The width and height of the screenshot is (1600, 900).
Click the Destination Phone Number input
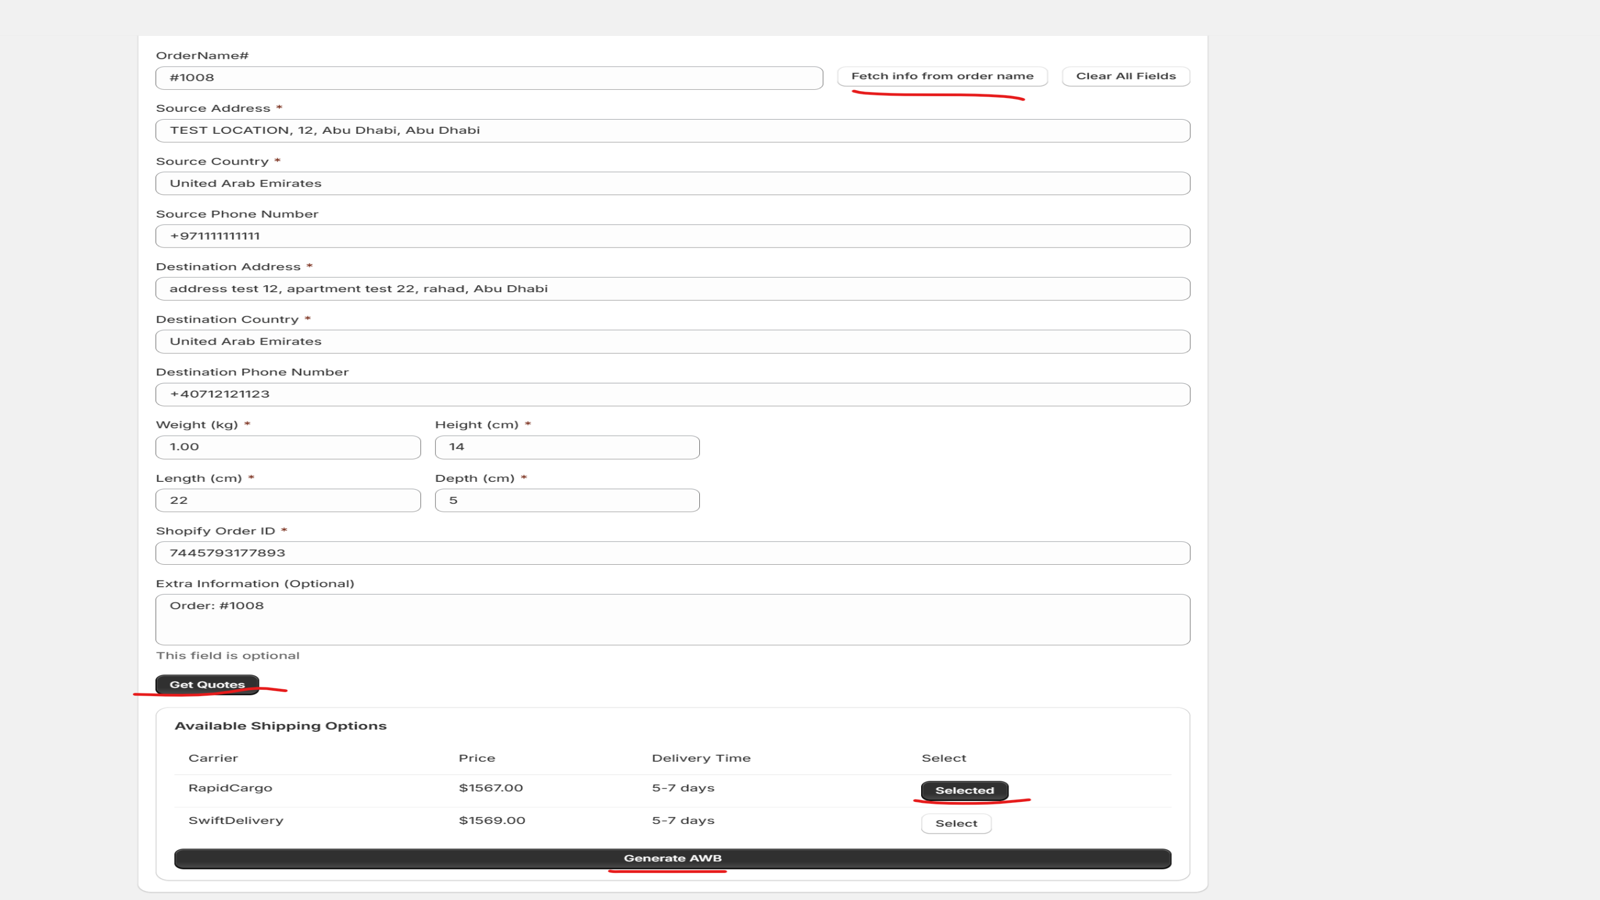(672, 394)
